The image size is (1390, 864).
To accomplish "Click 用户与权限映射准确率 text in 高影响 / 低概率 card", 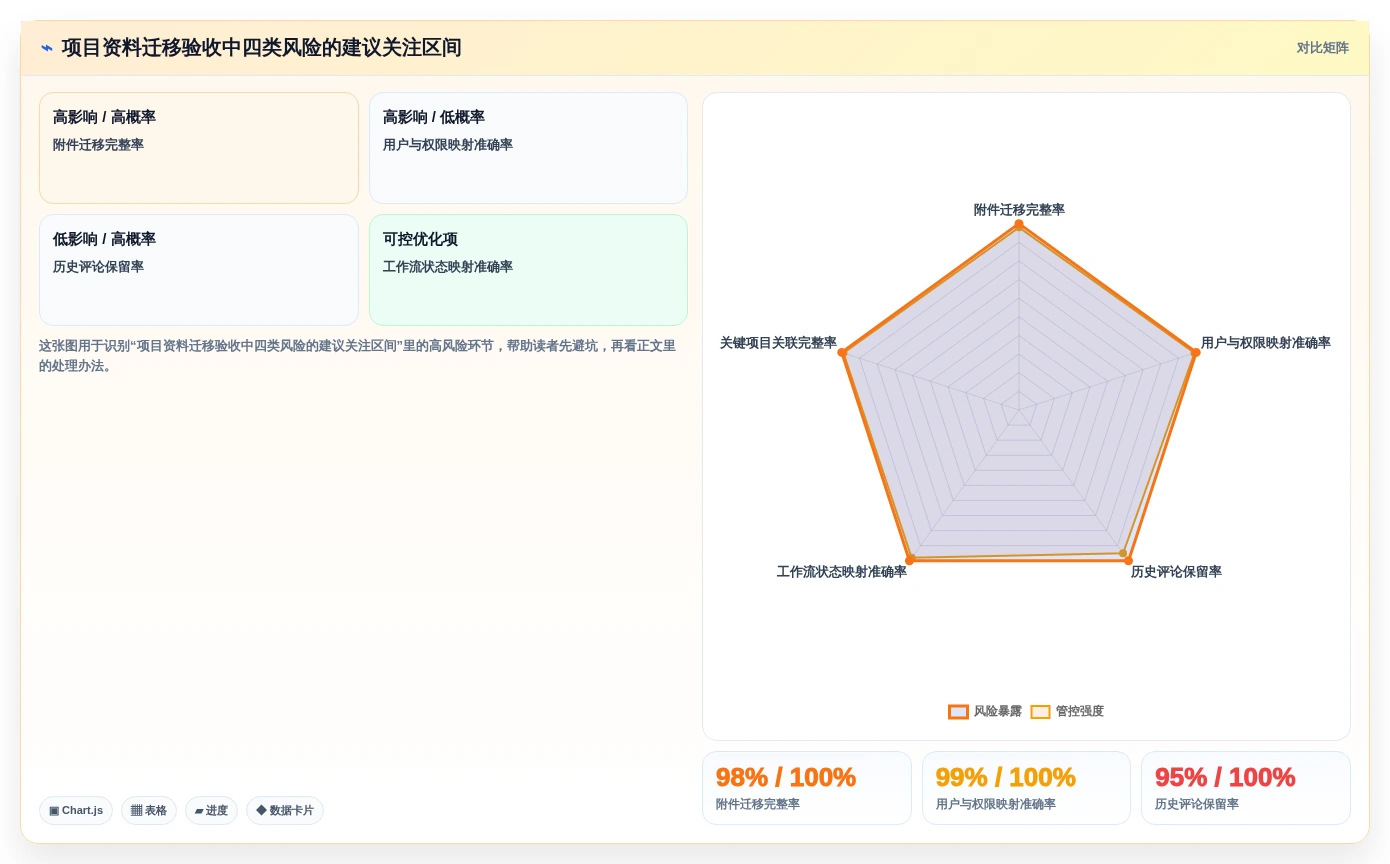I will click(448, 145).
